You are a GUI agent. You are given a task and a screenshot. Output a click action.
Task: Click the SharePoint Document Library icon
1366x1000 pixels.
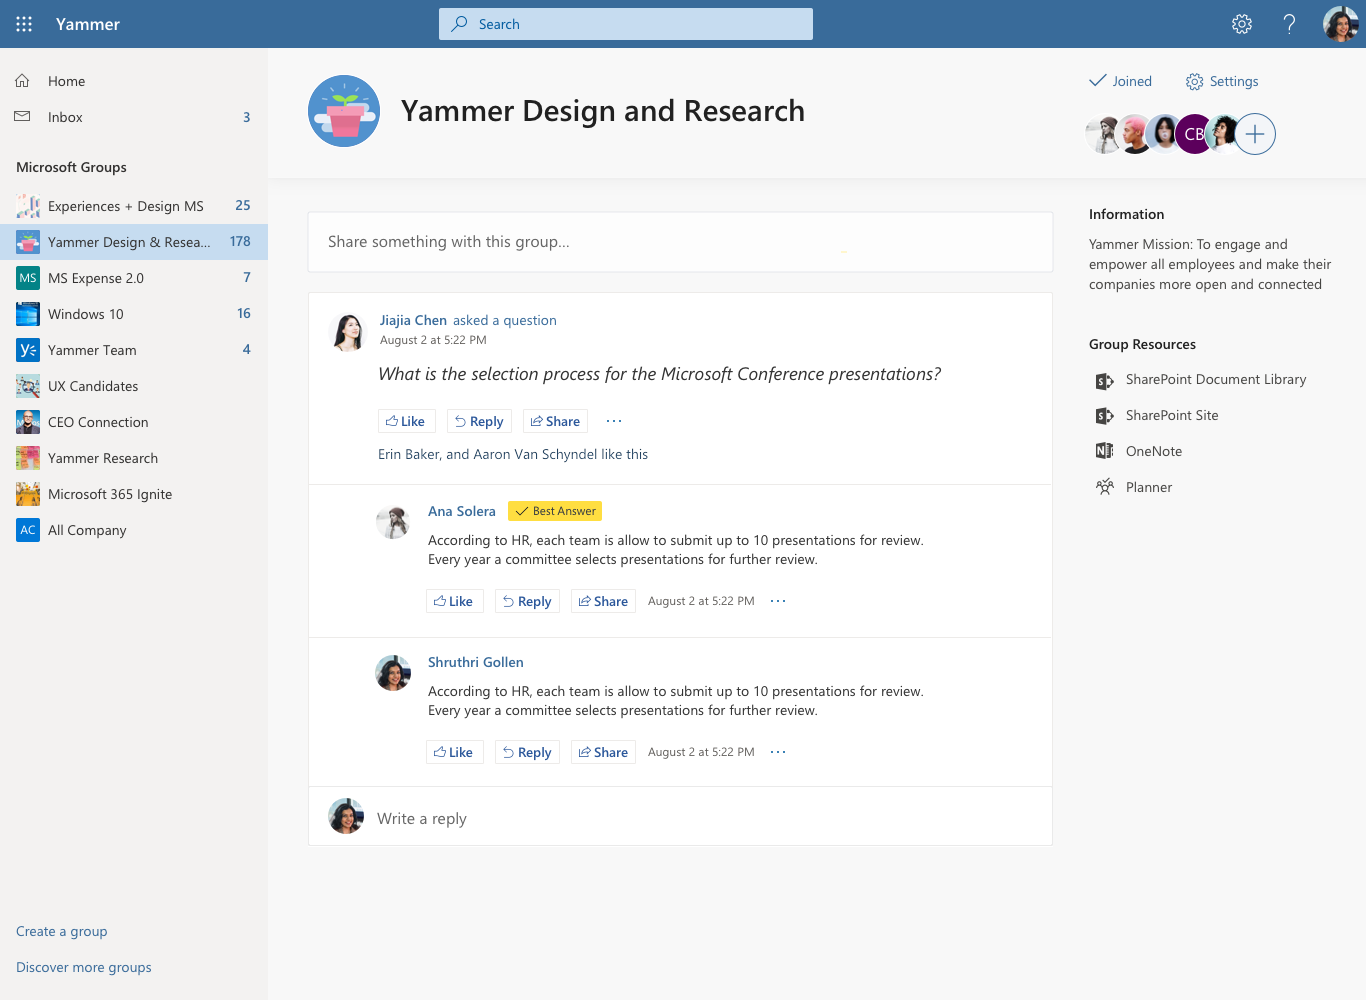pyautogui.click(x=1104, y=380)
